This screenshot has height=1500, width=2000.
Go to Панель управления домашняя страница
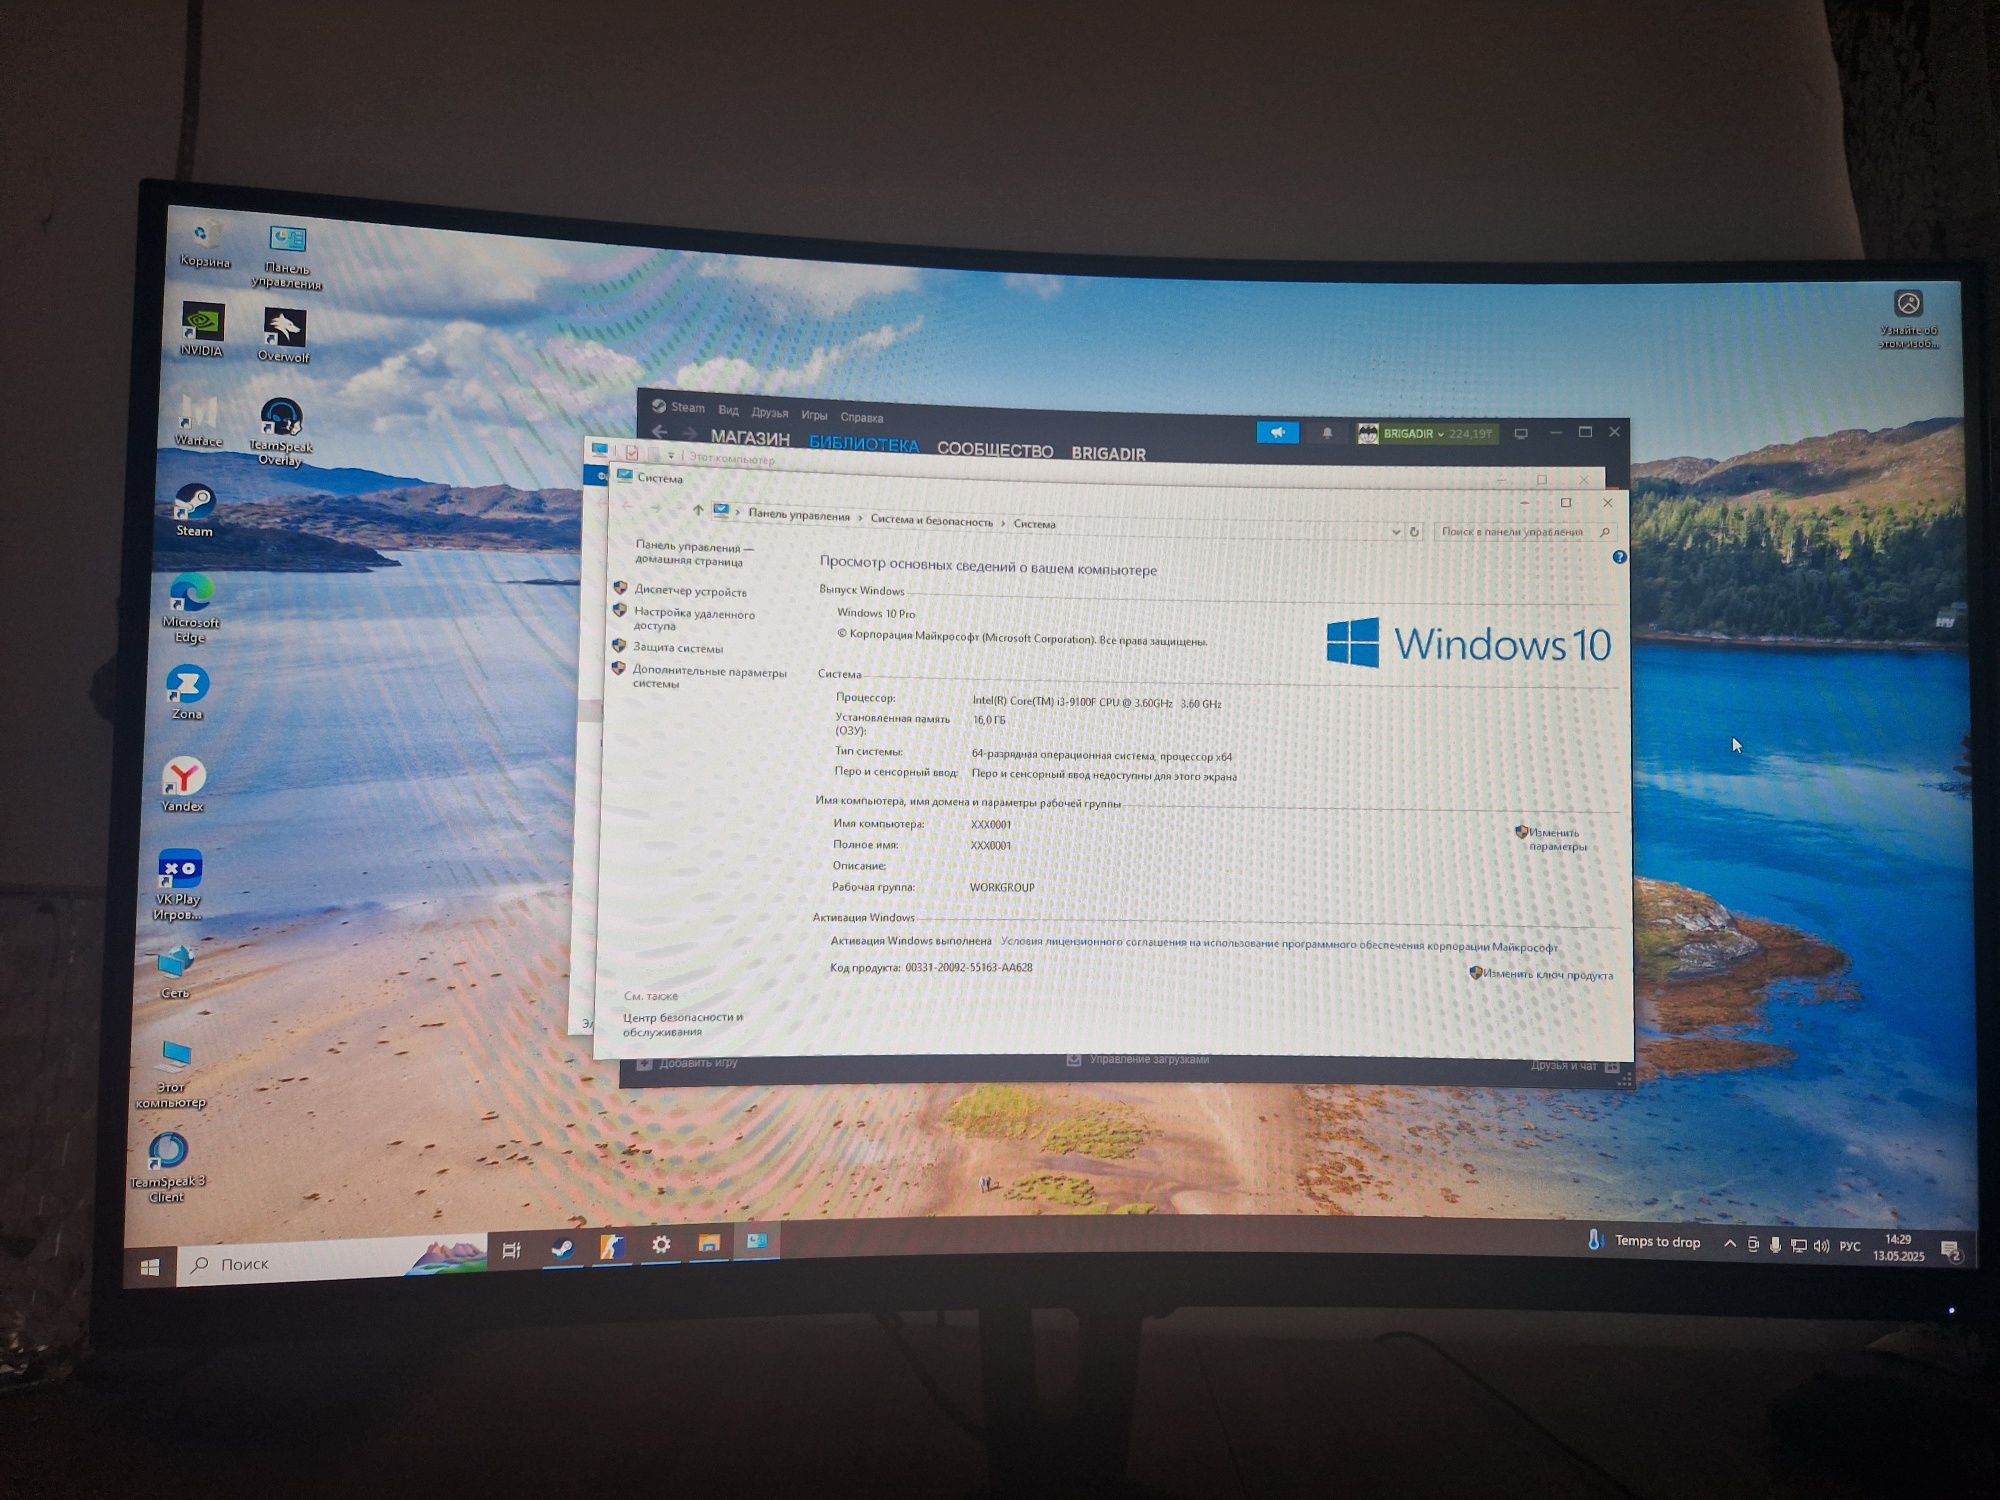[694, 554]
